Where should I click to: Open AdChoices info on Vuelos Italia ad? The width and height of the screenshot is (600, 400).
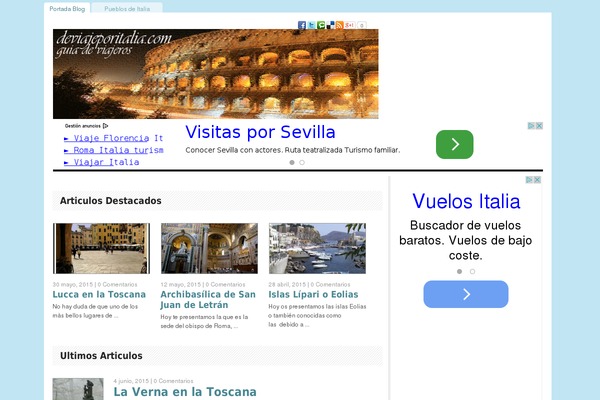click(x=529, y=180)
